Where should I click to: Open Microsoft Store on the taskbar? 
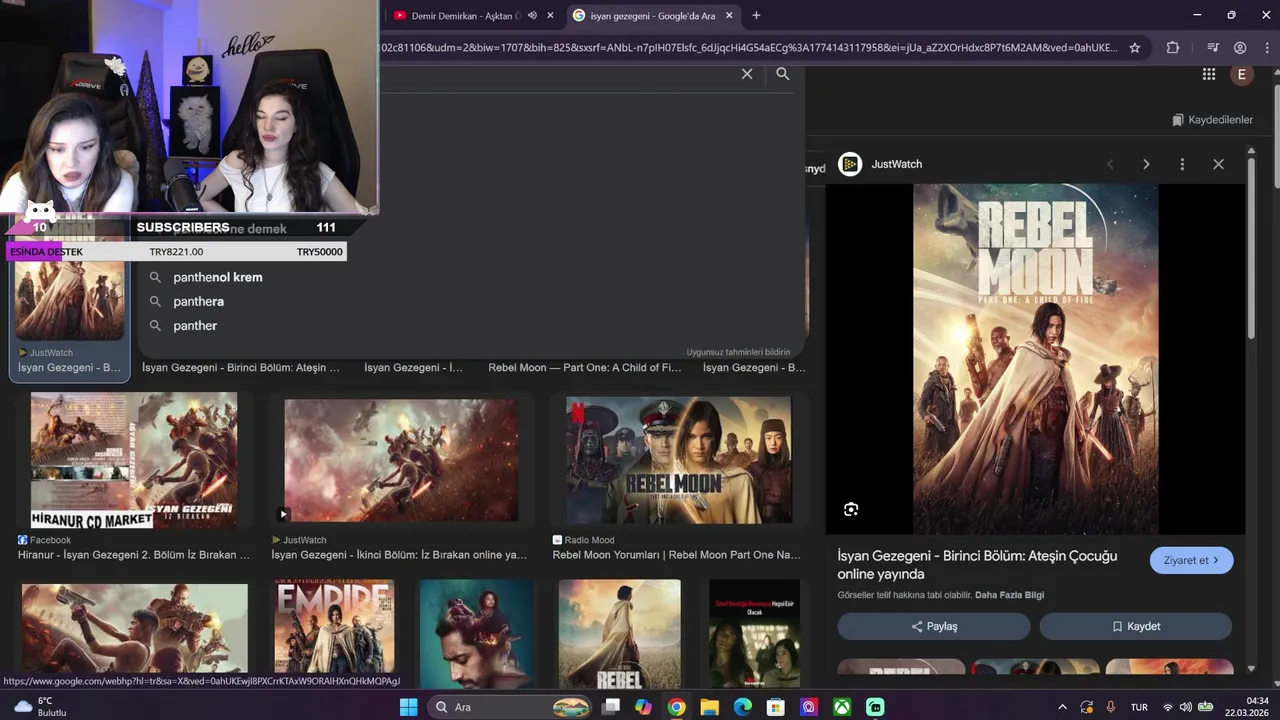coord(775,707)
